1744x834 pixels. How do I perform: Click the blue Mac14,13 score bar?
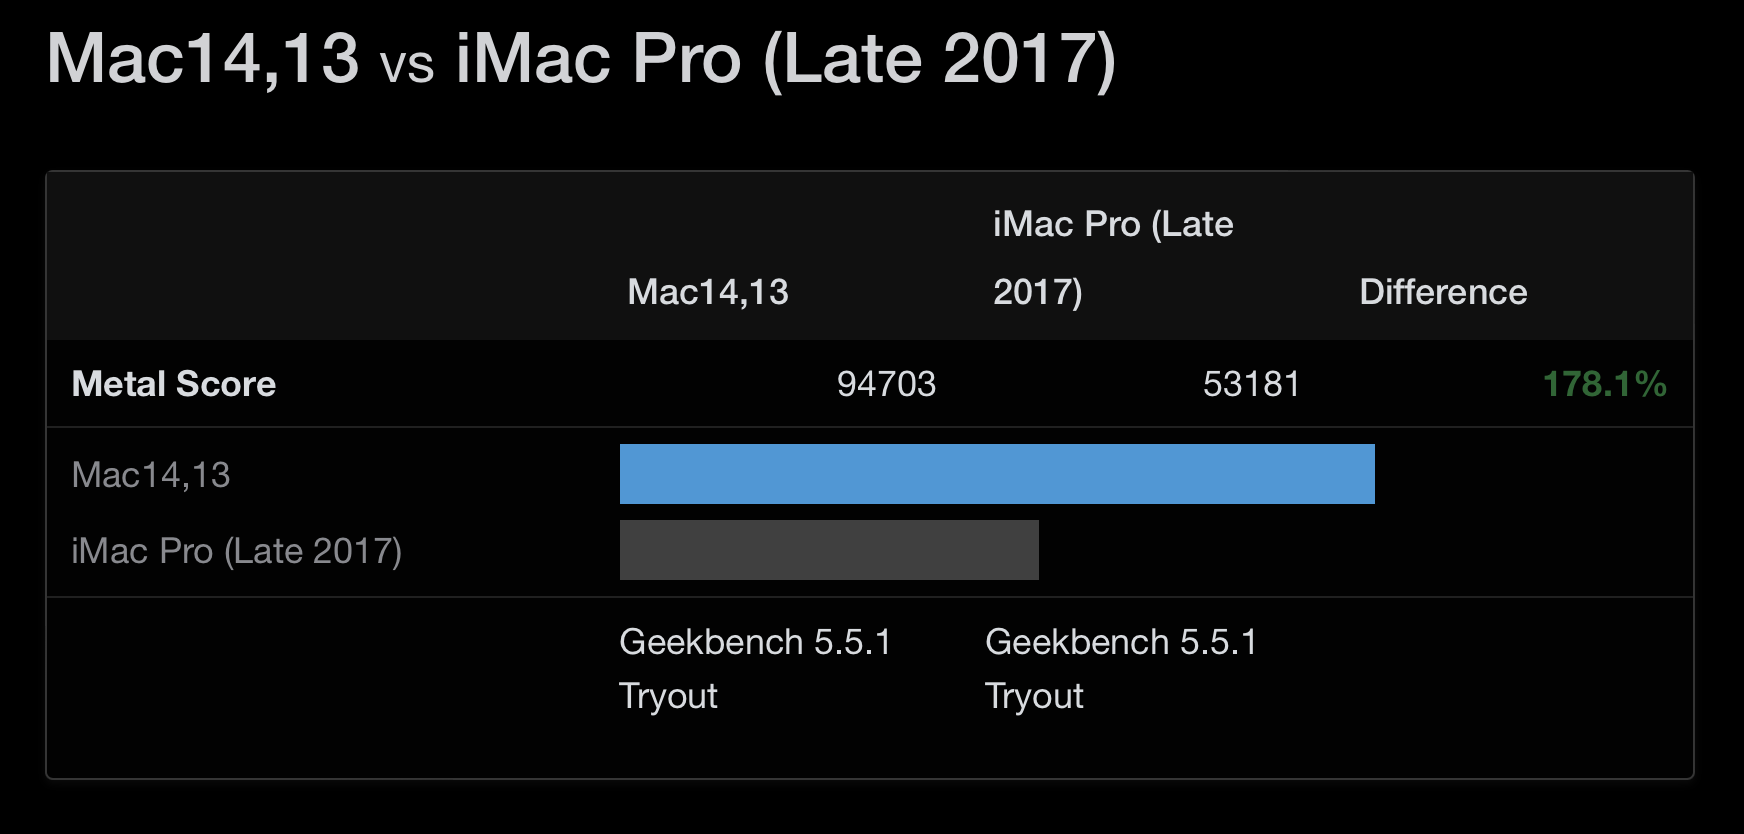pos(997,474)
